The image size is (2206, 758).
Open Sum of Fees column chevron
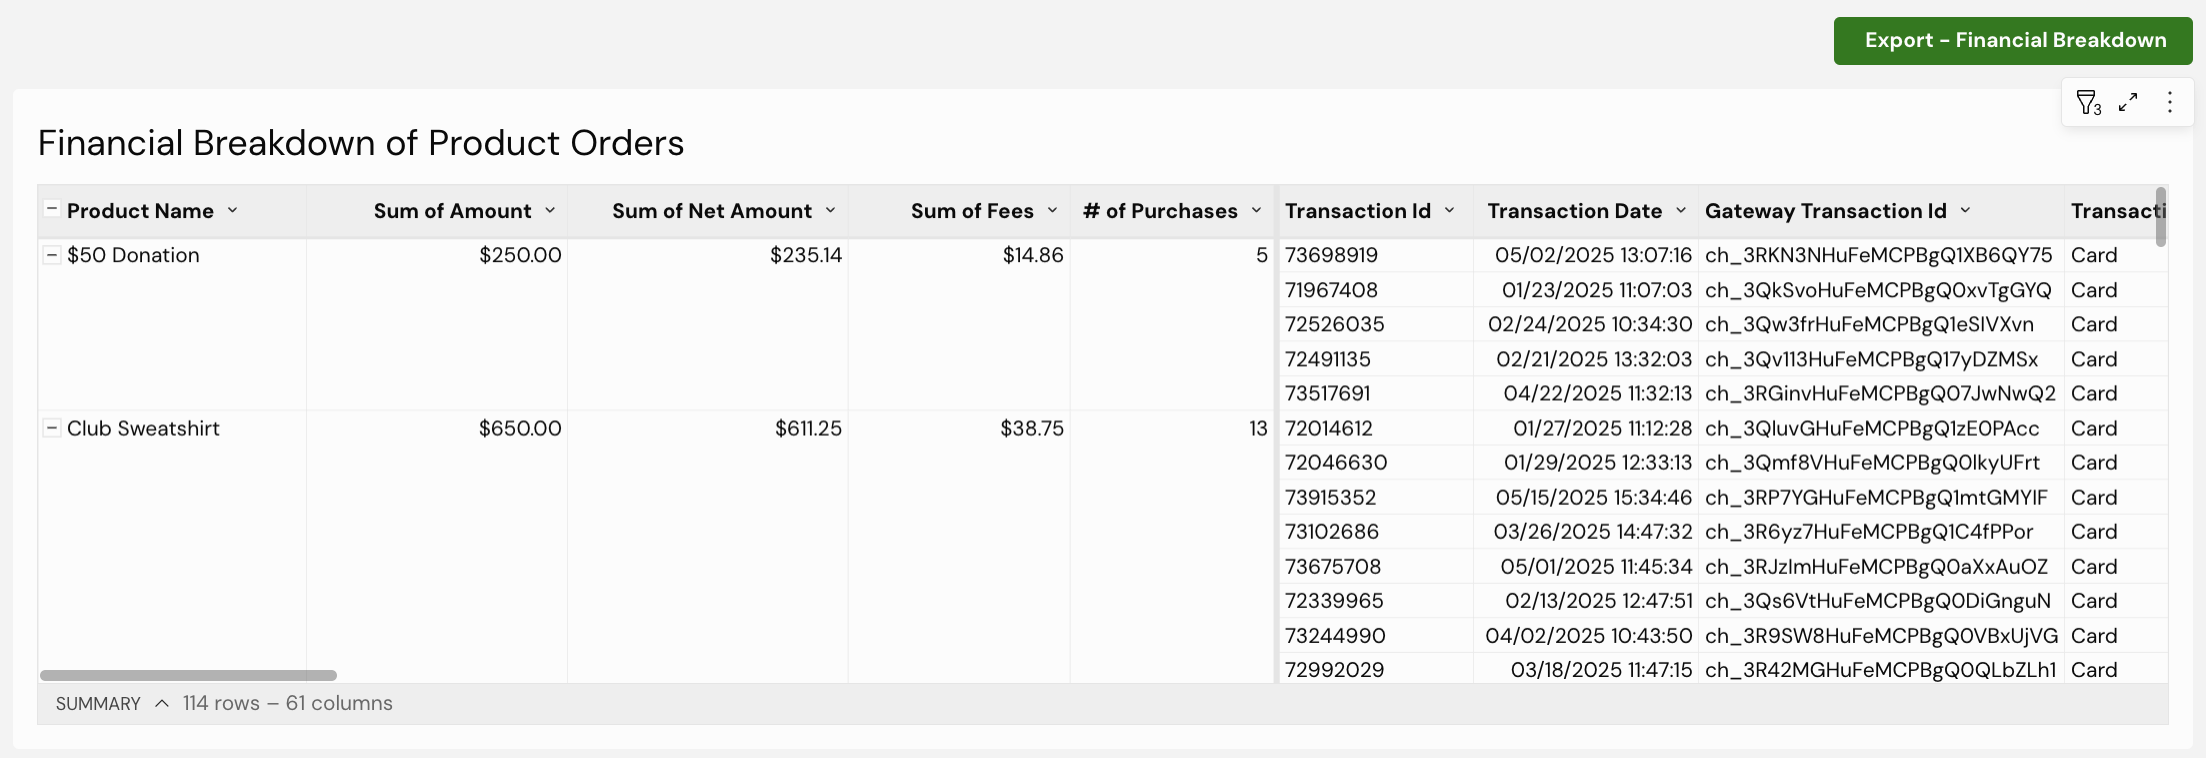[1052, 210]
